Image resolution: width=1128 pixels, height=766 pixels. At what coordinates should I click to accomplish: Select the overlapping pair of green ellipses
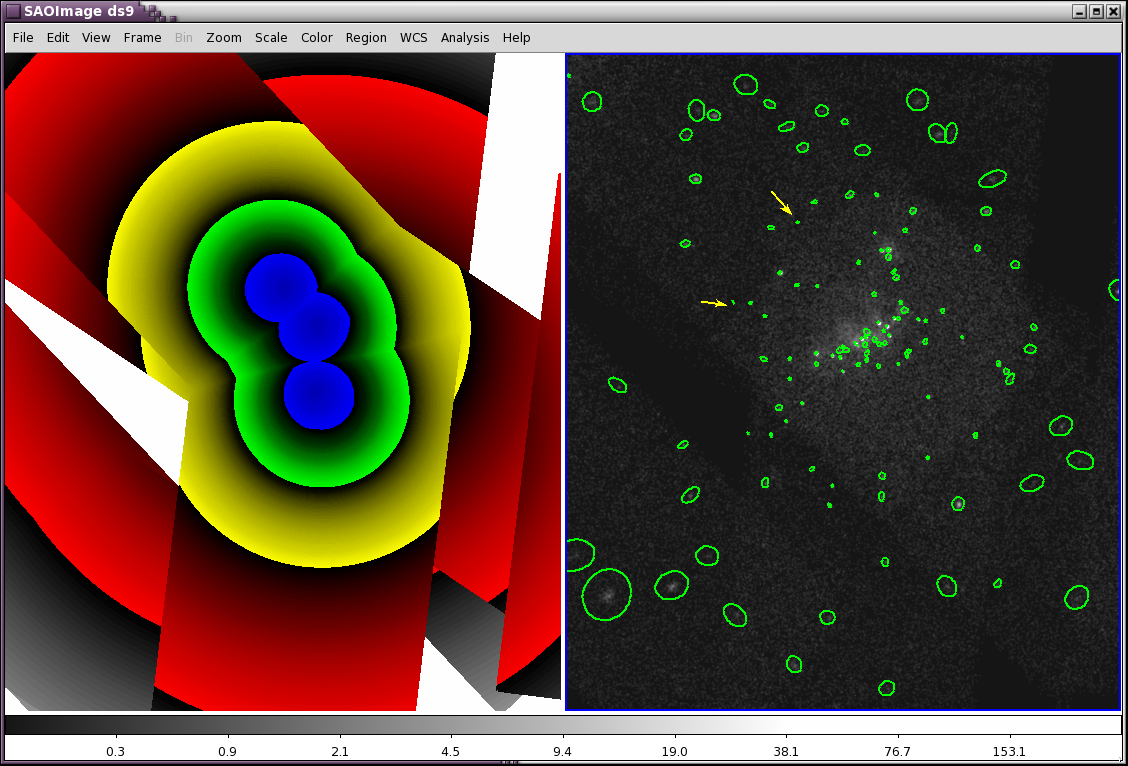[x=942, y=132]
